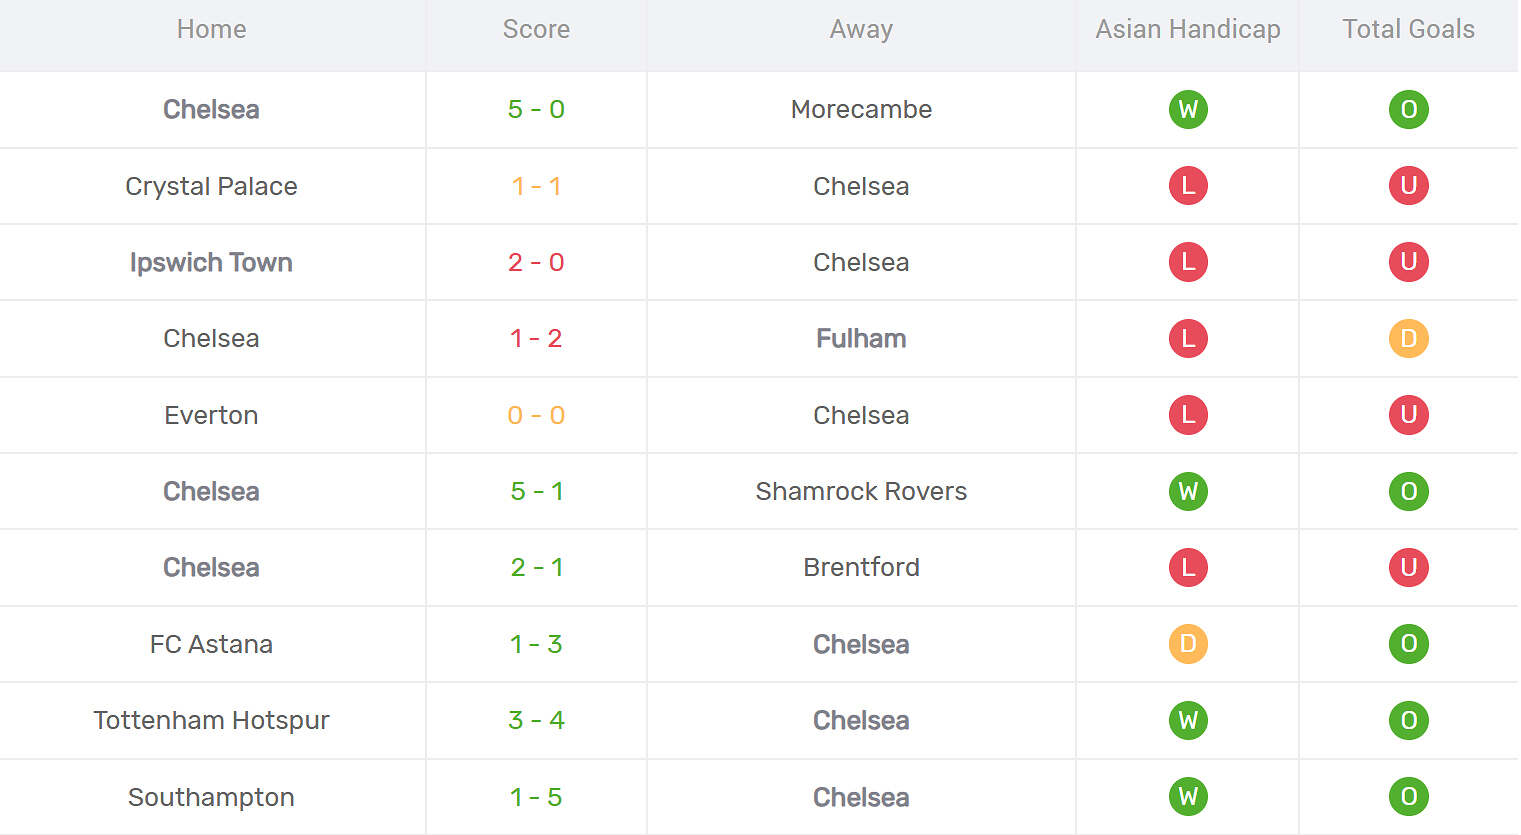The width and height of the screenshot is (1521, 835).
Task: Click the green O badge in Southampton row
Action: (1408, 797)
